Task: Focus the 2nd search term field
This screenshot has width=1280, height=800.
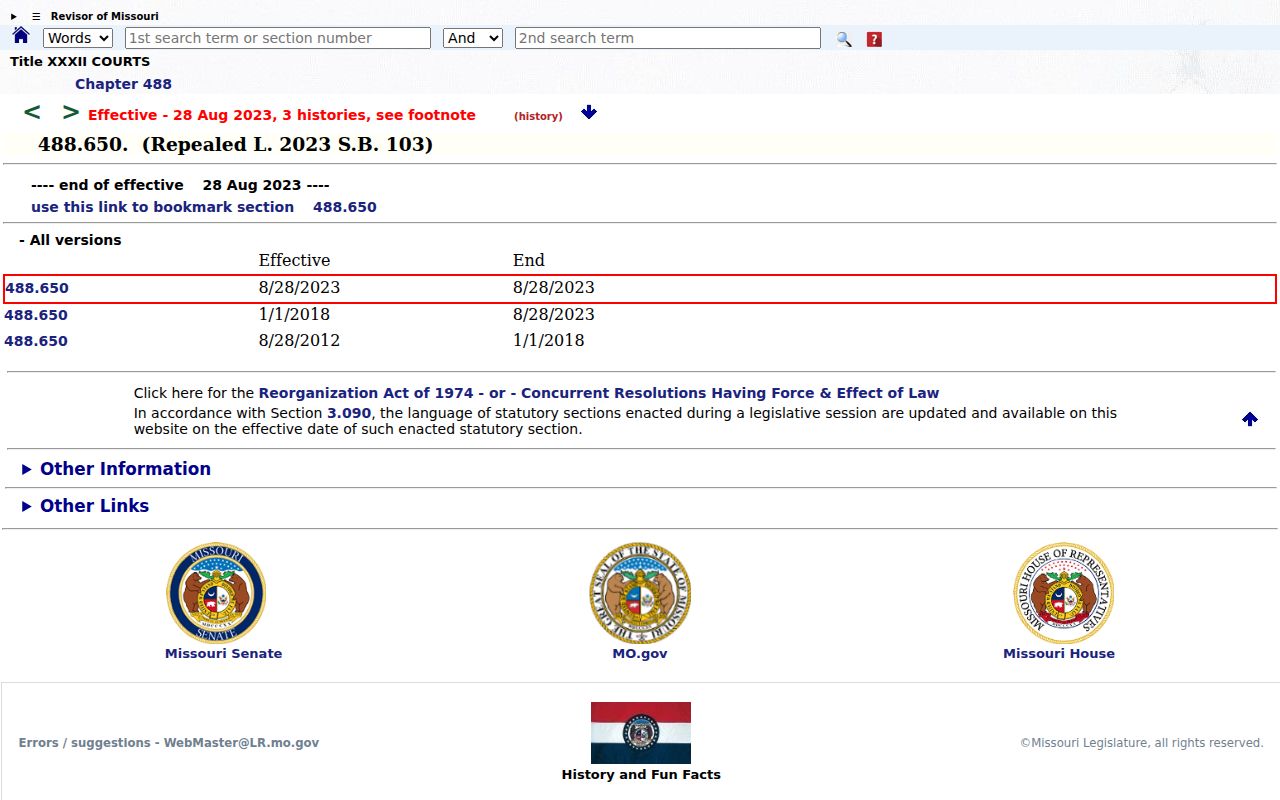Action: [x=668, y=38]
